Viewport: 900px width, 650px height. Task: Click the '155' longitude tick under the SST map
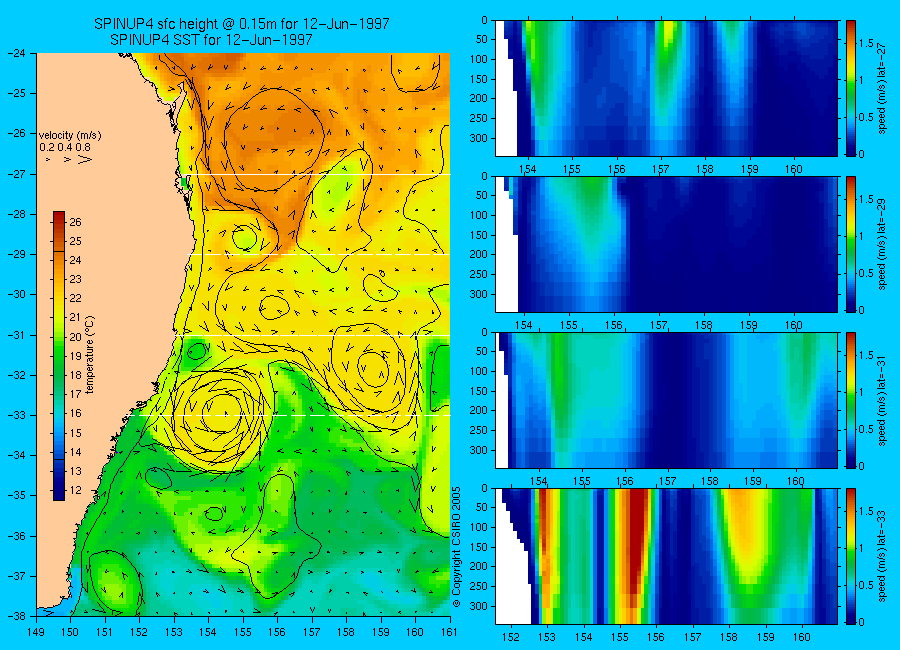[x=243, y=633]
